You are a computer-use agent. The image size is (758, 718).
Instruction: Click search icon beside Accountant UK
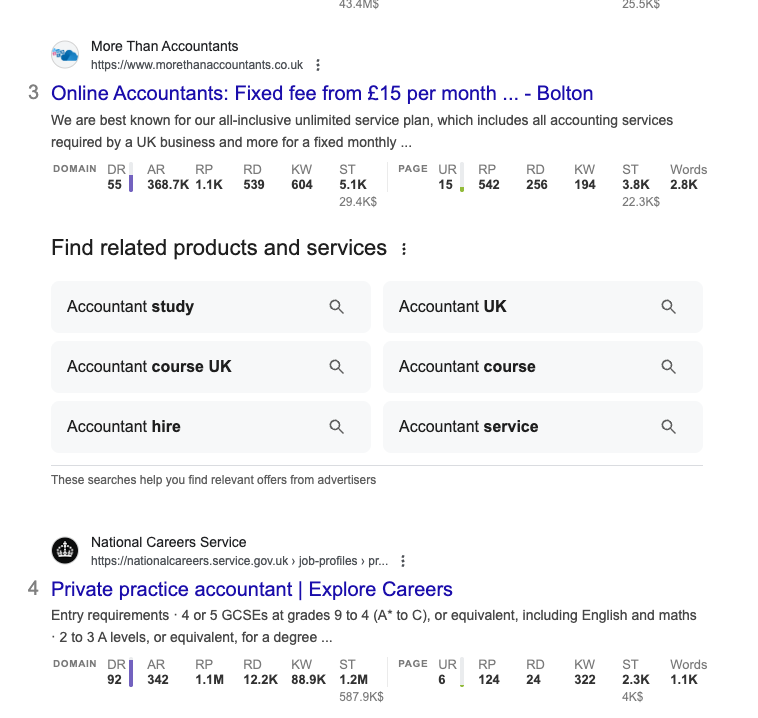pos(669,307)
